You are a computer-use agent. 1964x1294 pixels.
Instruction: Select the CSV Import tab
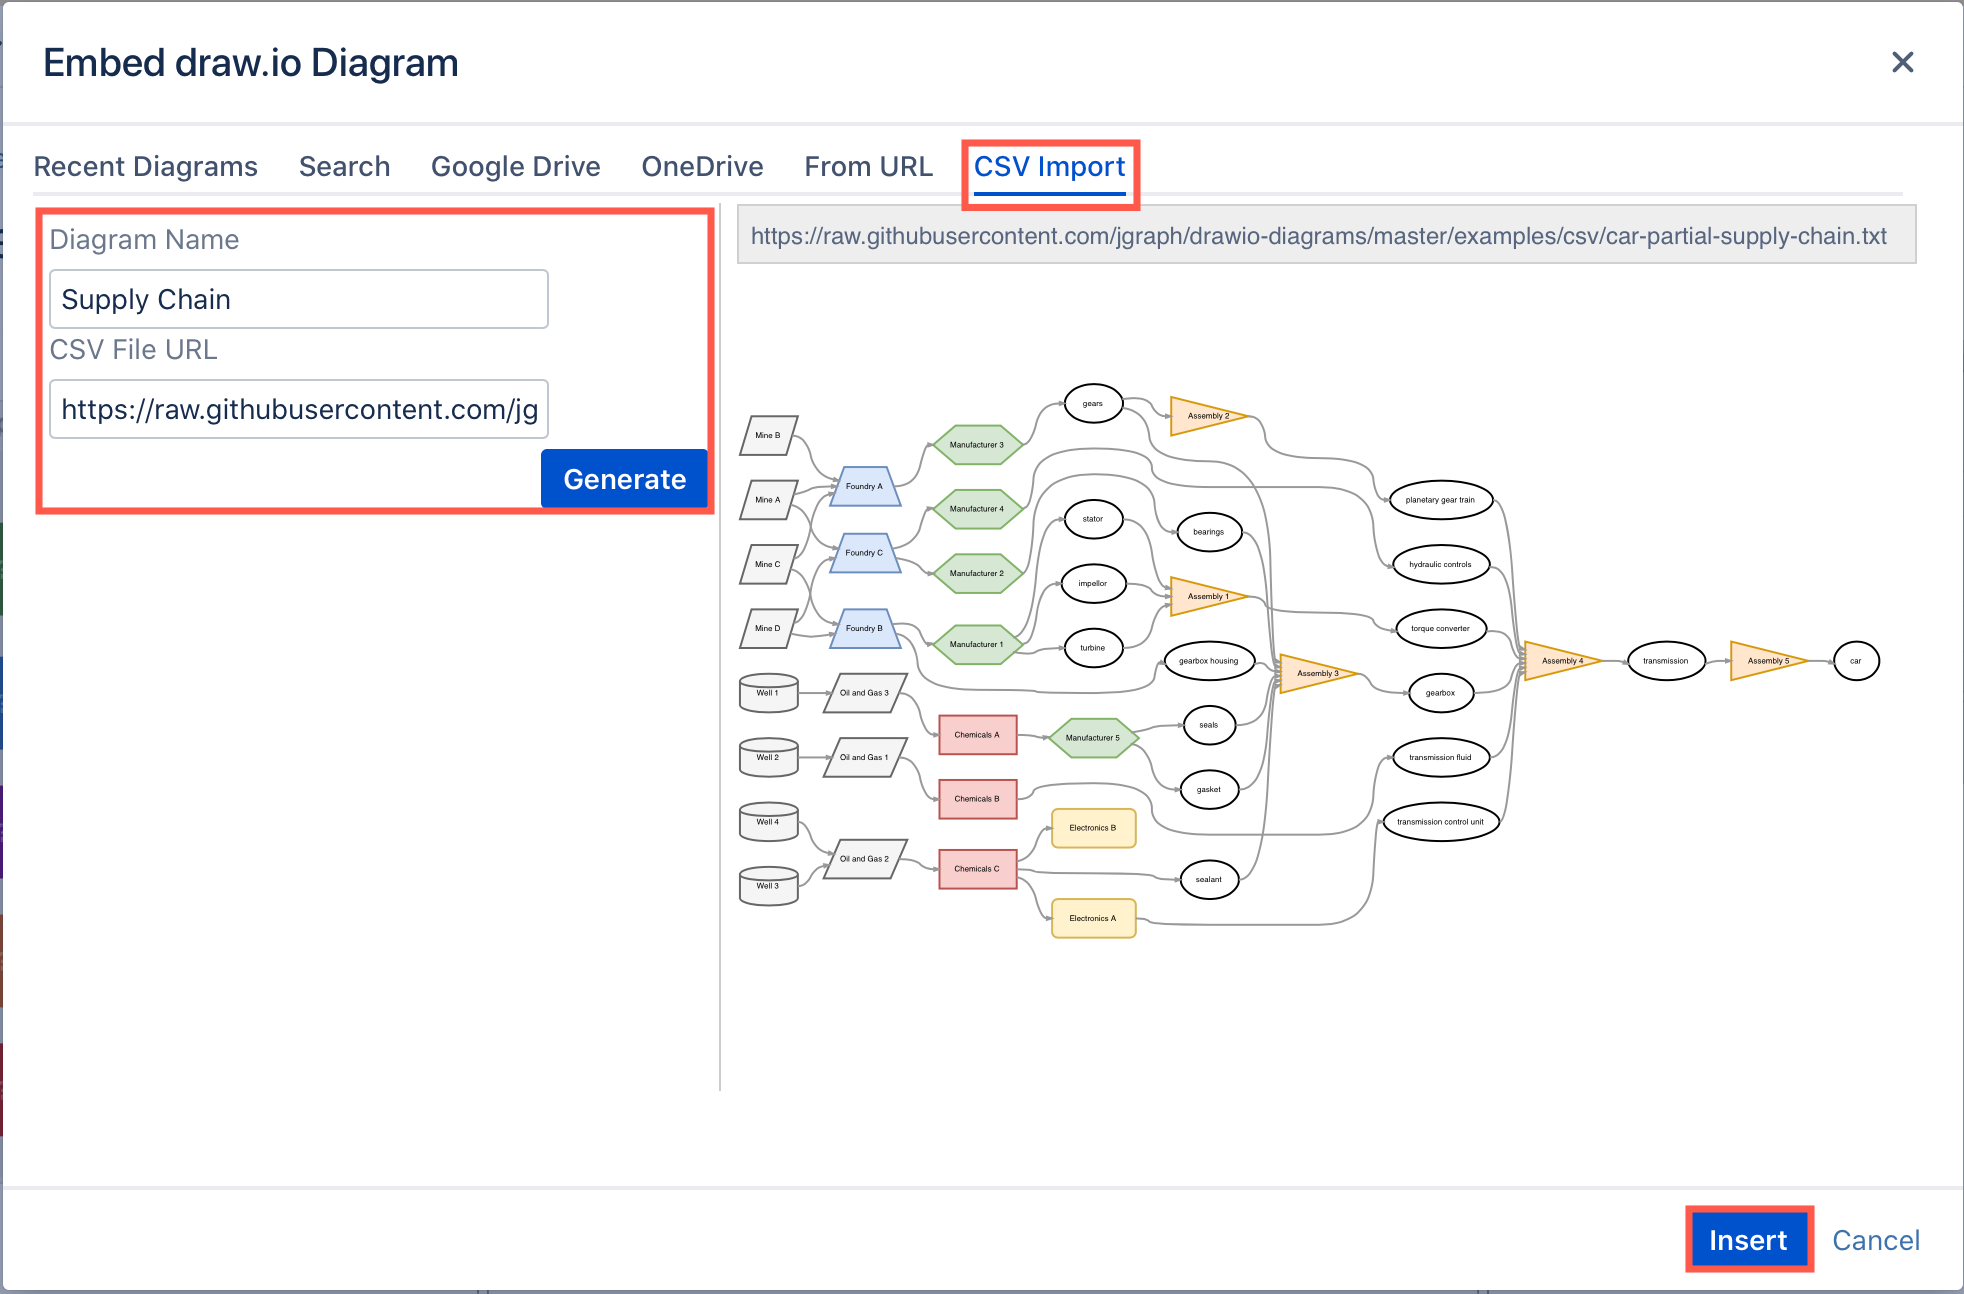[1050, 167]
